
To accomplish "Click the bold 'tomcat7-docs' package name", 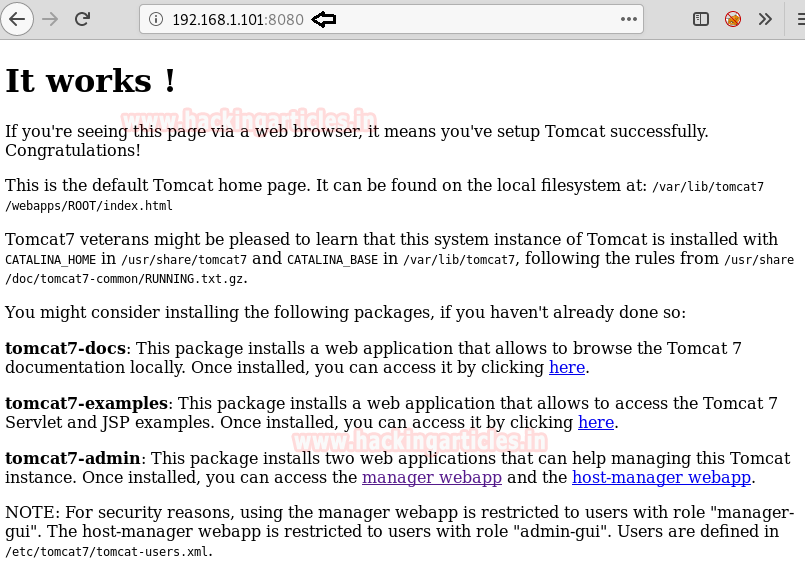I will pos(65,349).
